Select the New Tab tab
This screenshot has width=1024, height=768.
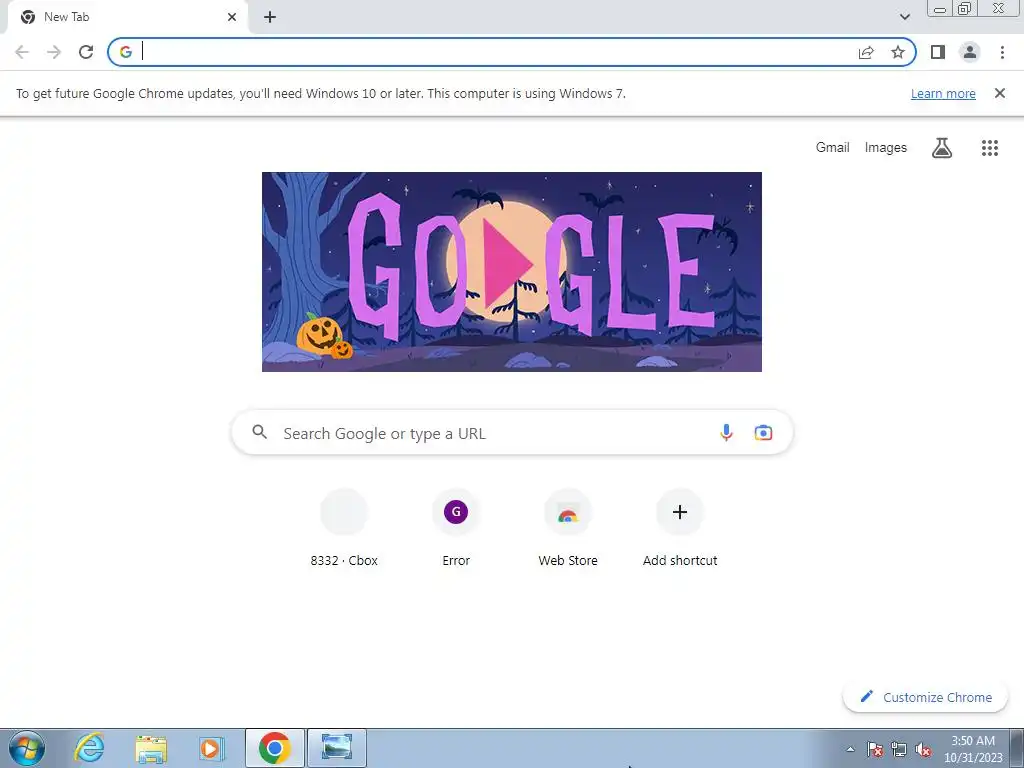pyautogui.click(x=127, y=17)
